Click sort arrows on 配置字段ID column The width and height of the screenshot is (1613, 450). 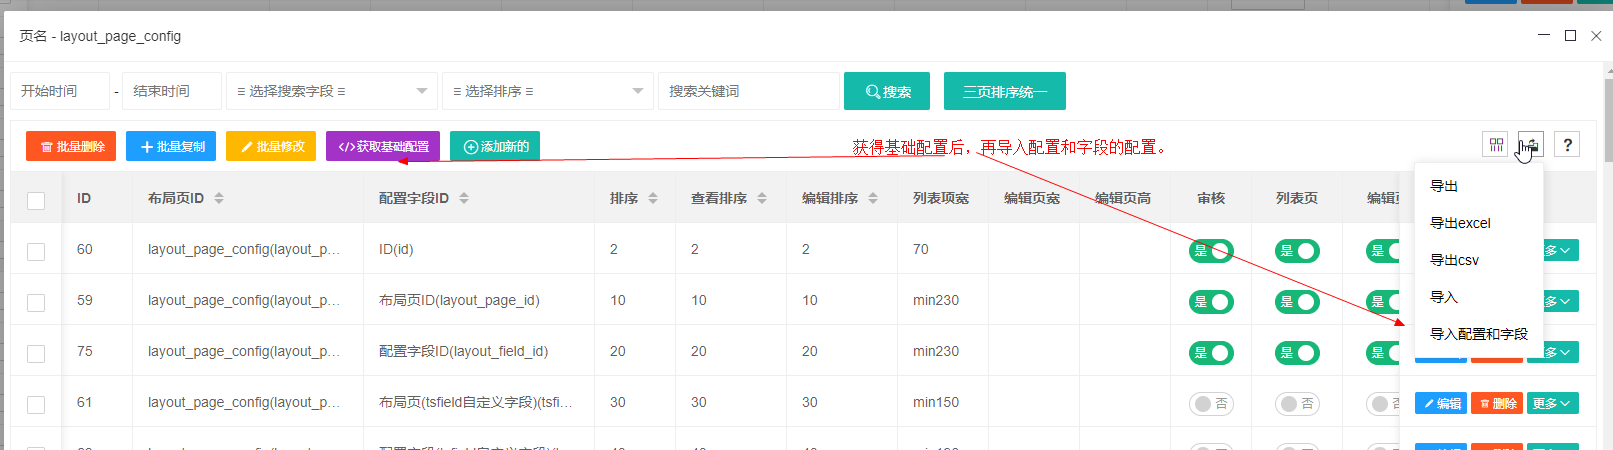464,198
